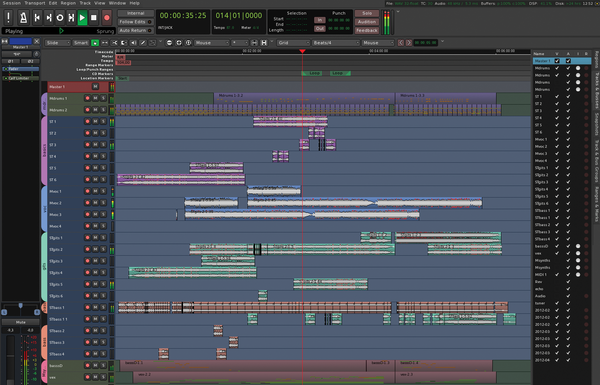Click the zoom in icon

coord(179,43)
